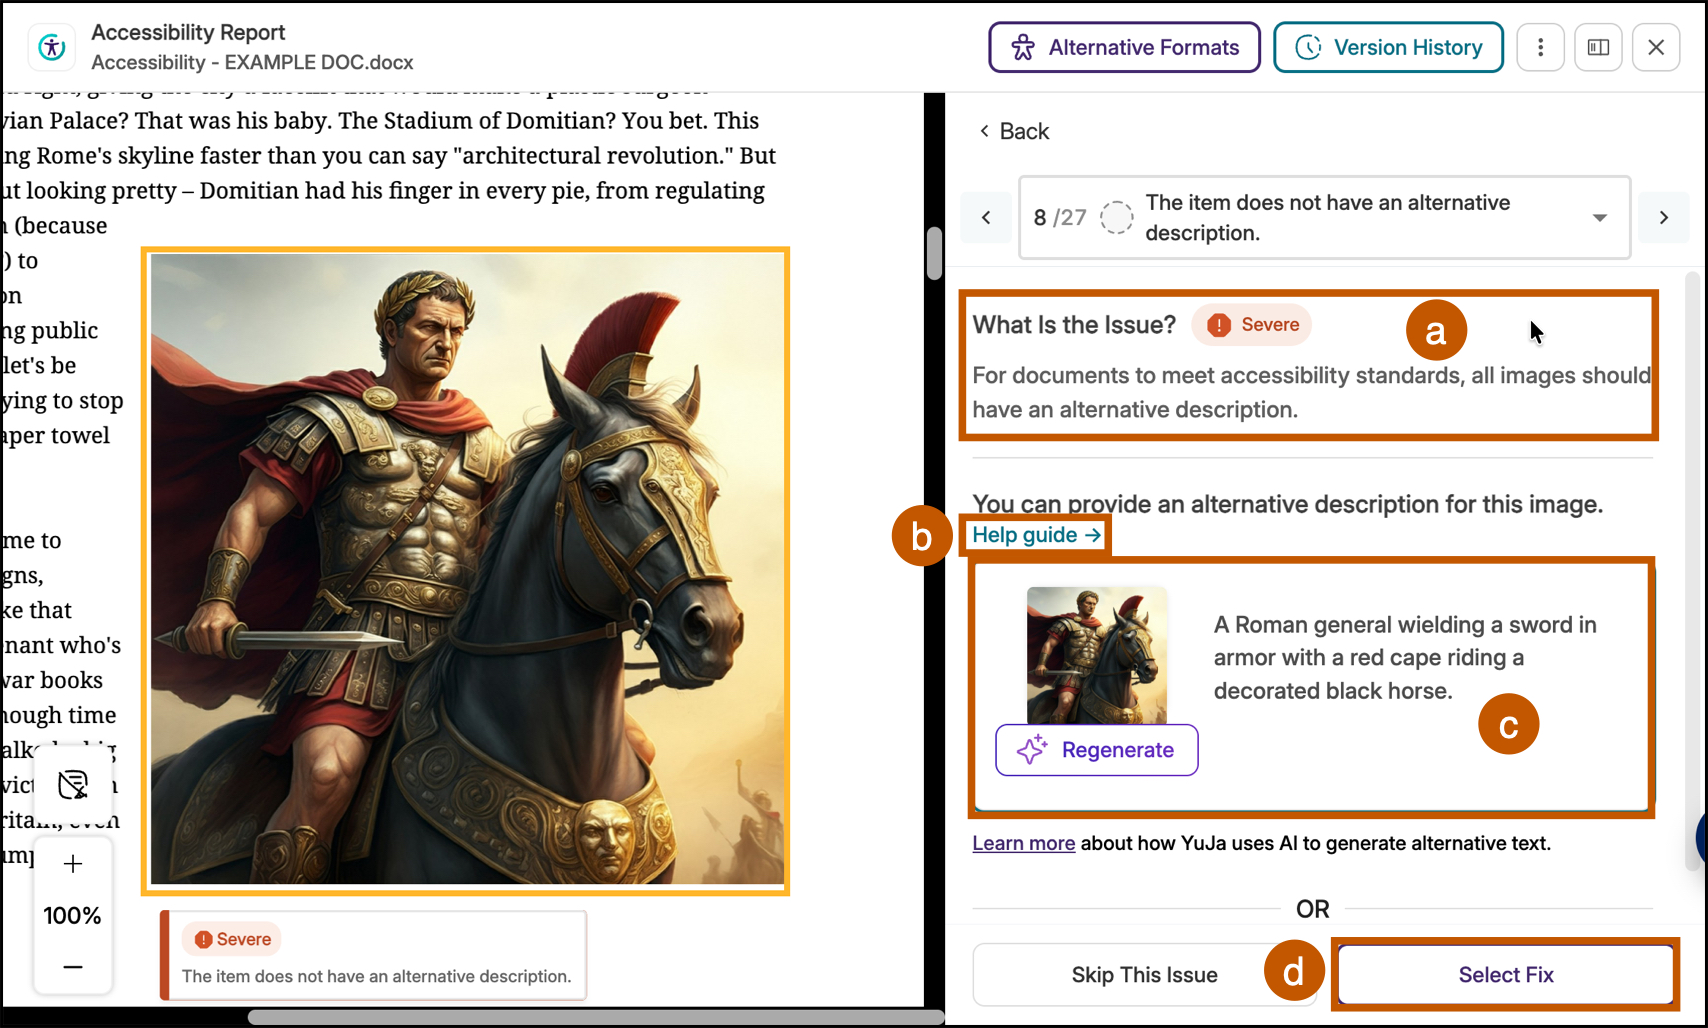Regenerate the AI alternative description
The width and height of the screenshot is (1708, 1028).
click(1097, 750)
